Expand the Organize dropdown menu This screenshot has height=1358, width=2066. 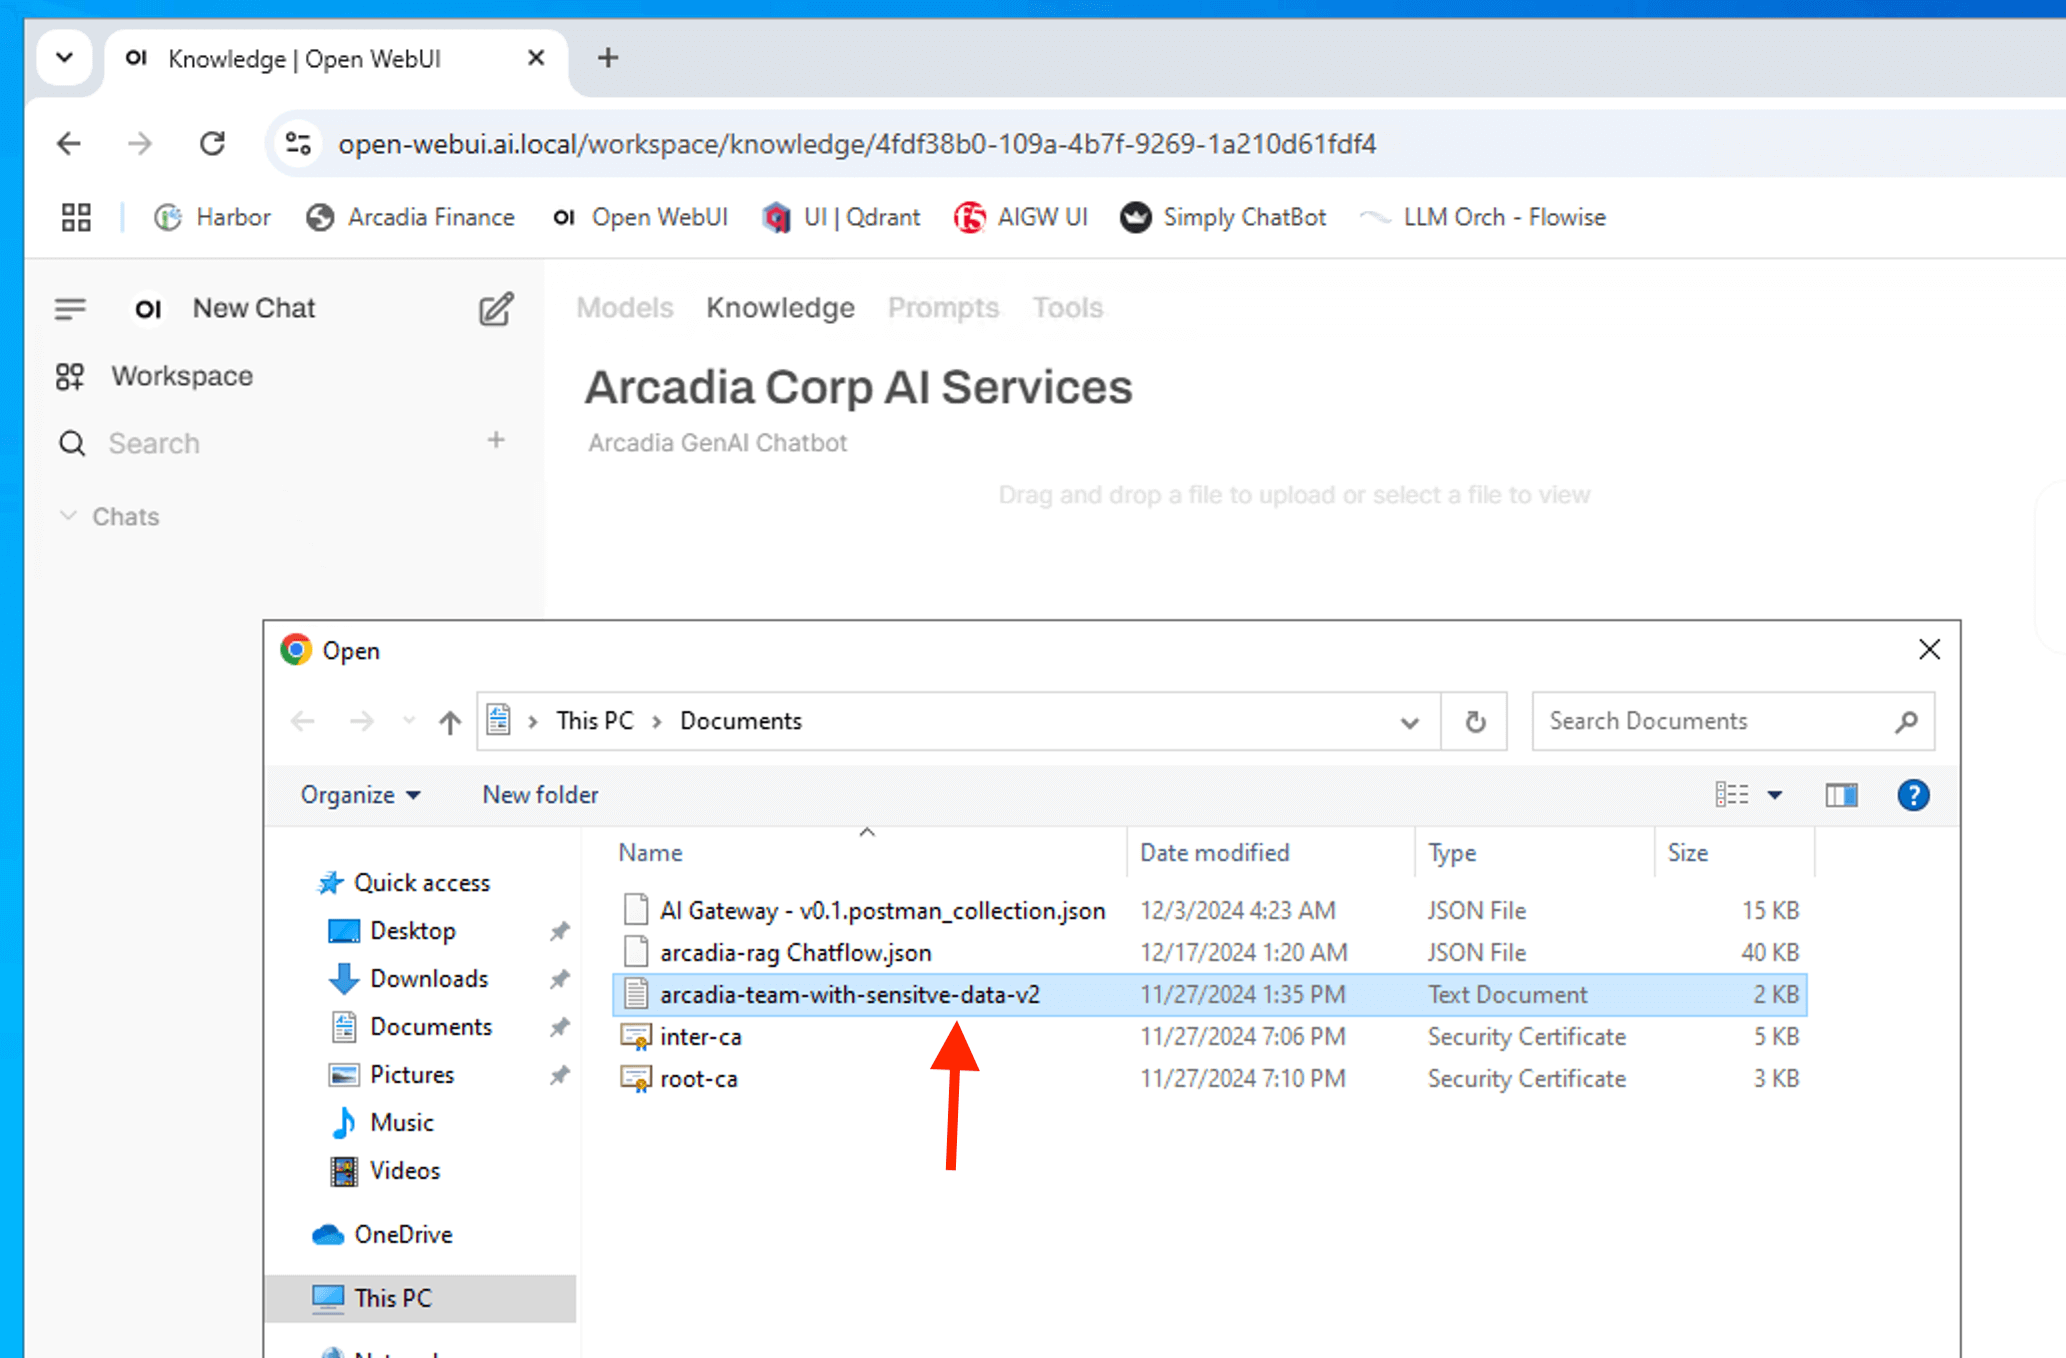pyautogui.click(x=360, y=795)
